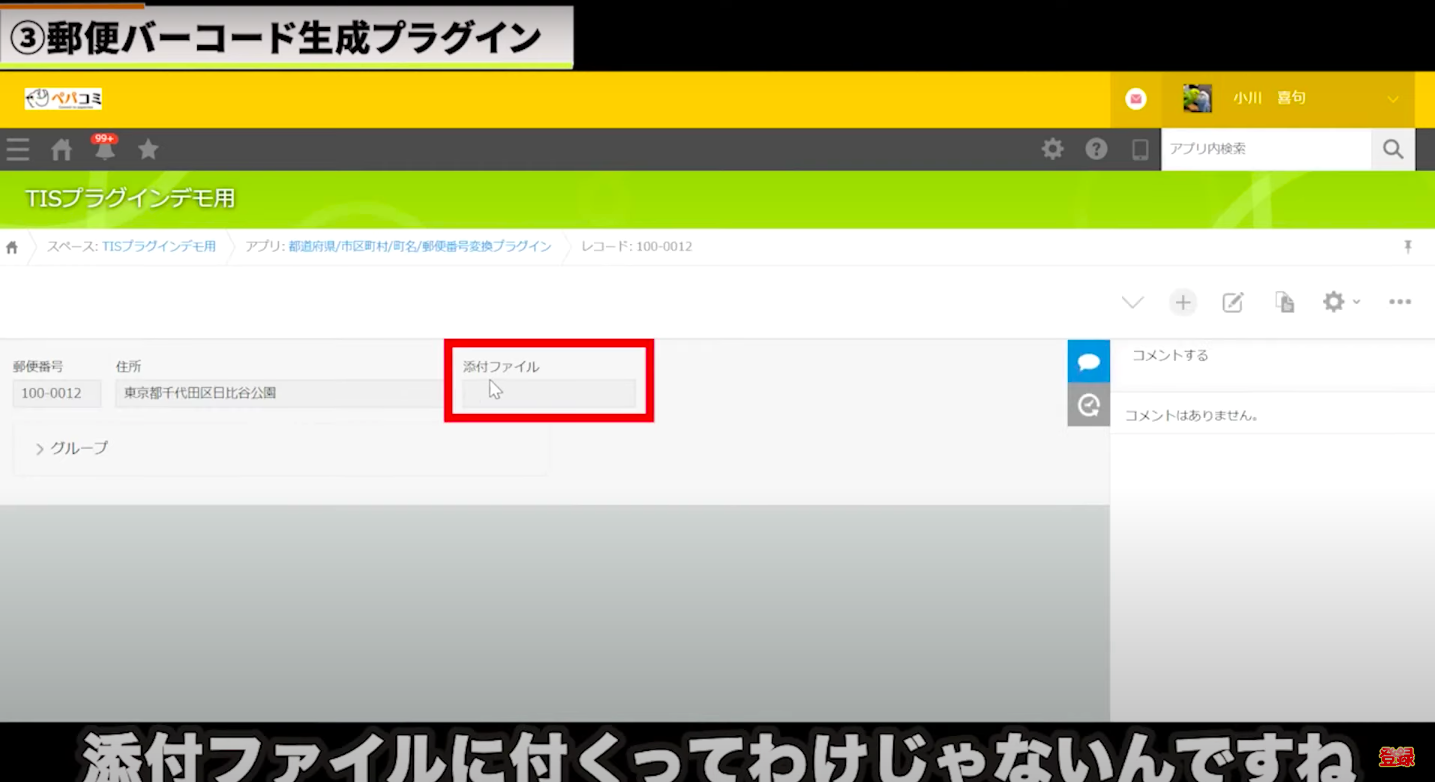Go to next record down arrow
The height and width of the screenshot is (782, 1435).
coord(1132,302)
